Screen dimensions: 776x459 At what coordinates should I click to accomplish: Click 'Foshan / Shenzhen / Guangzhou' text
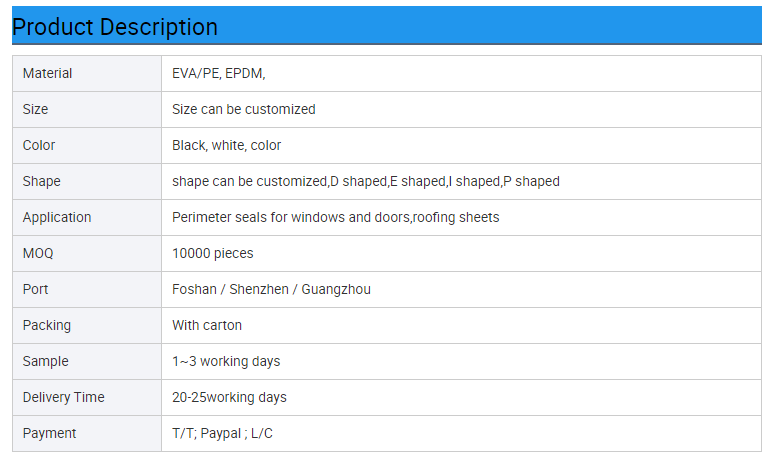(272, 289)
